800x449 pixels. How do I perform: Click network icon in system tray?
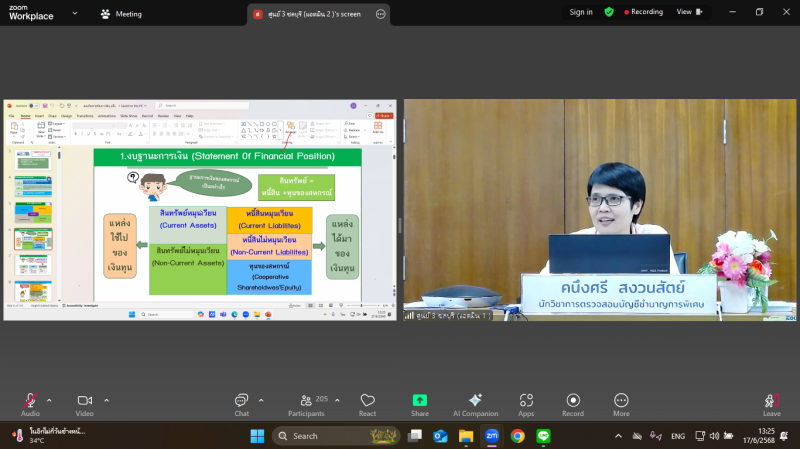tap(700, 436)
